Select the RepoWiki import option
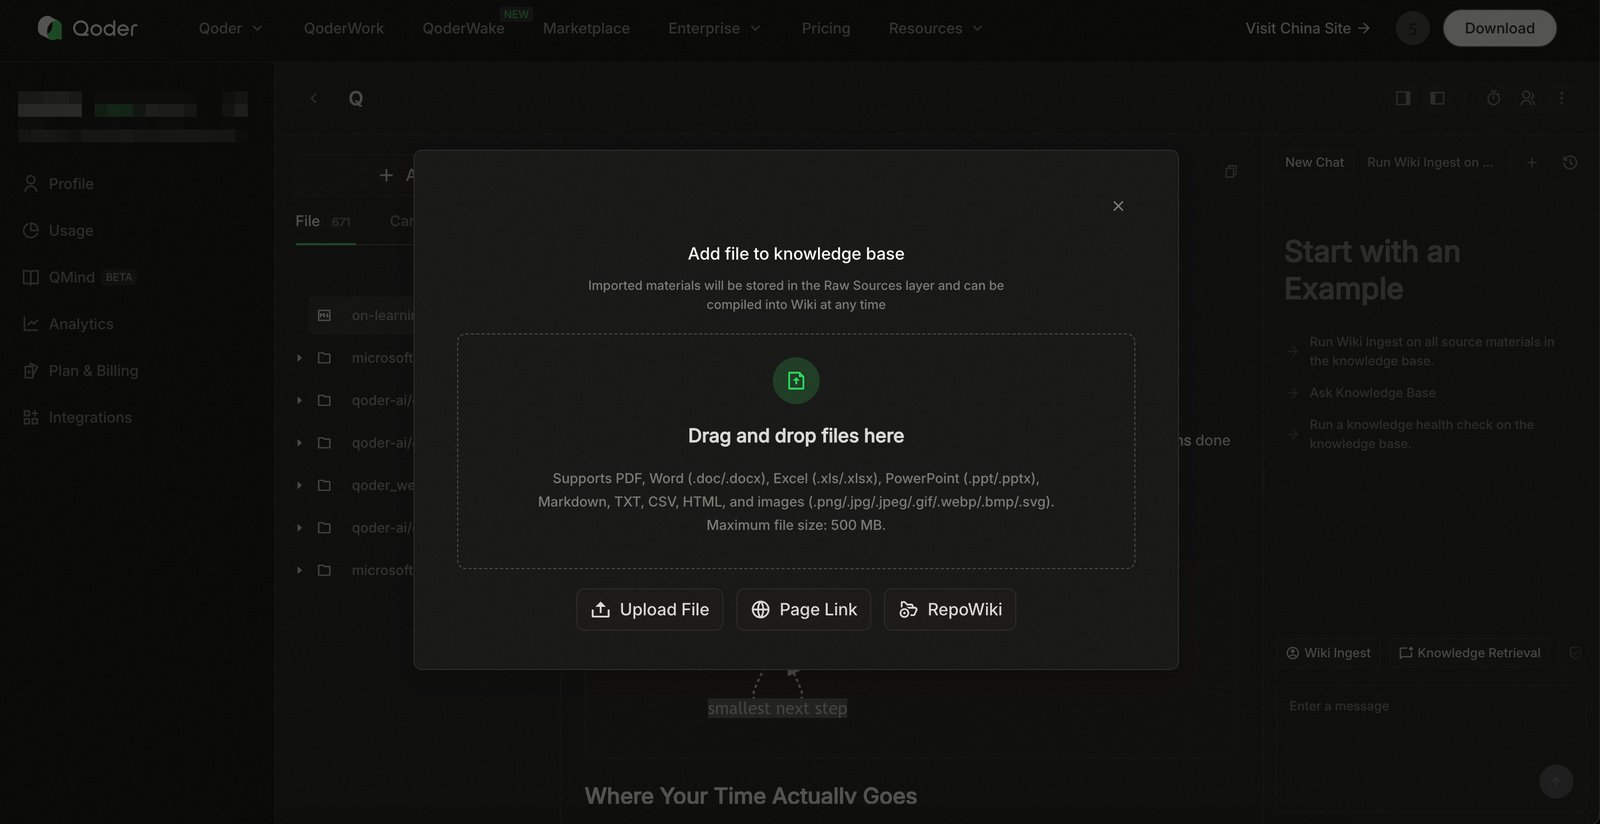 [950, 609]
